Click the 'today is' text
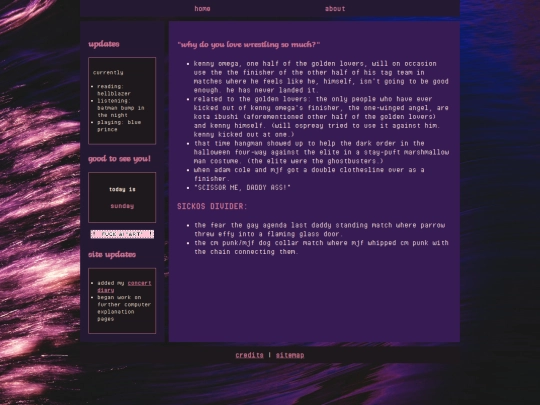This screenshot has height=405, width=540. (122, 189)
